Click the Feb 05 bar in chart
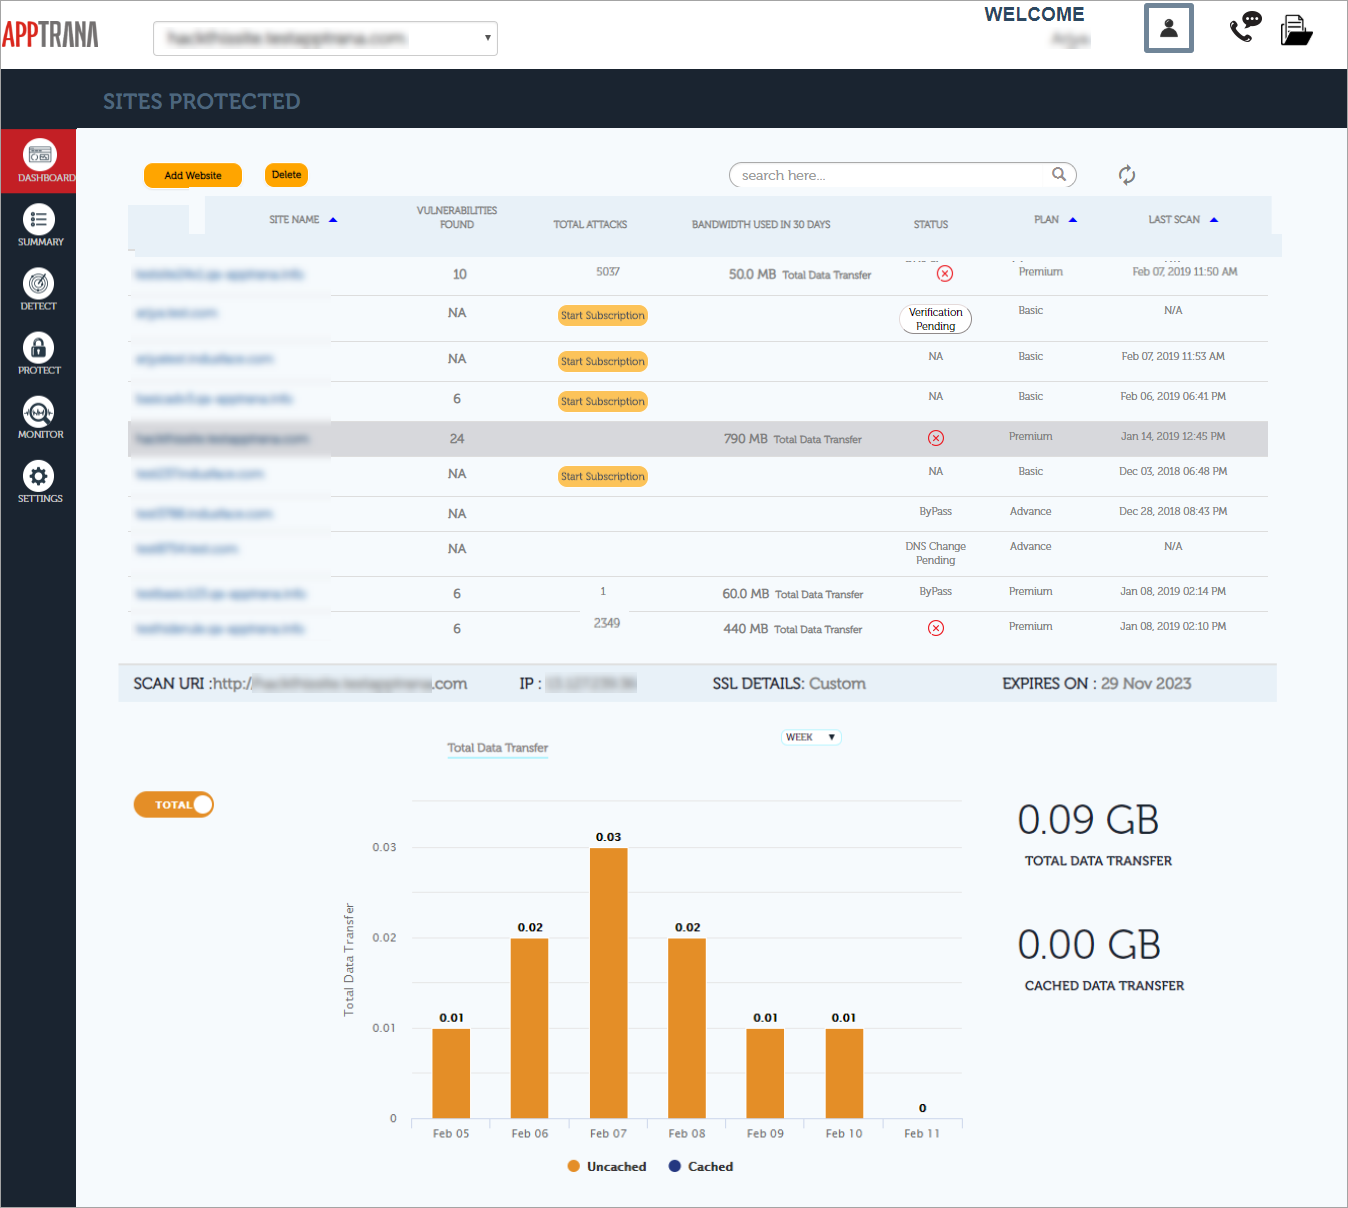1348x1208 pixels. pos(451,1073)
